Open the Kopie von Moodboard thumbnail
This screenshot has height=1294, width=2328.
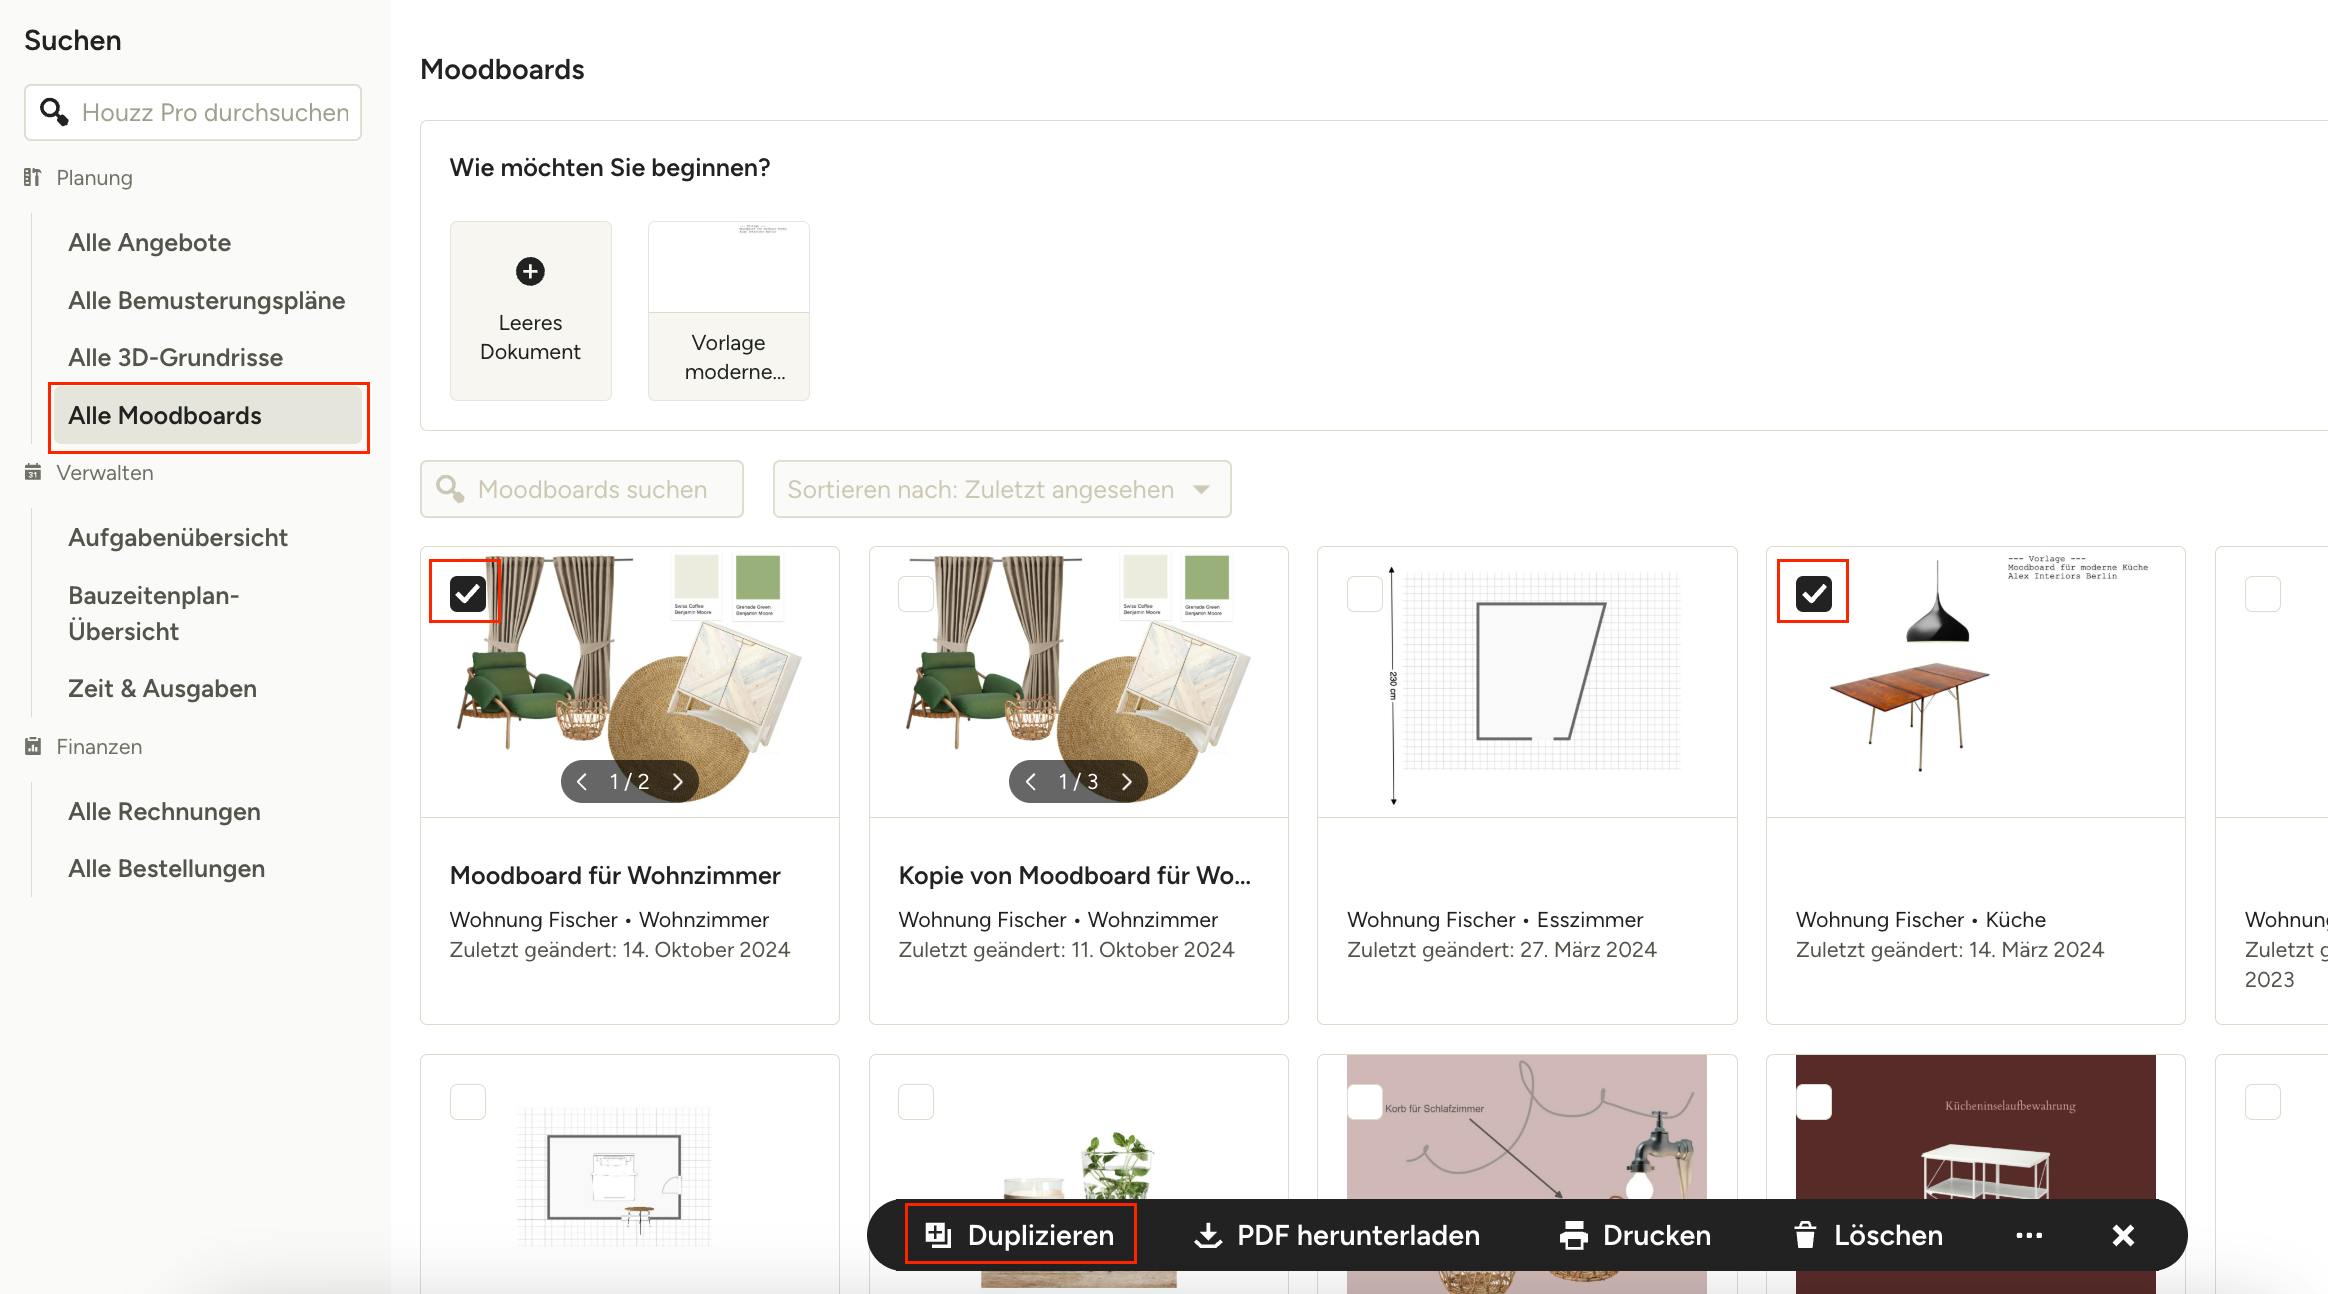pos(1079,682)
